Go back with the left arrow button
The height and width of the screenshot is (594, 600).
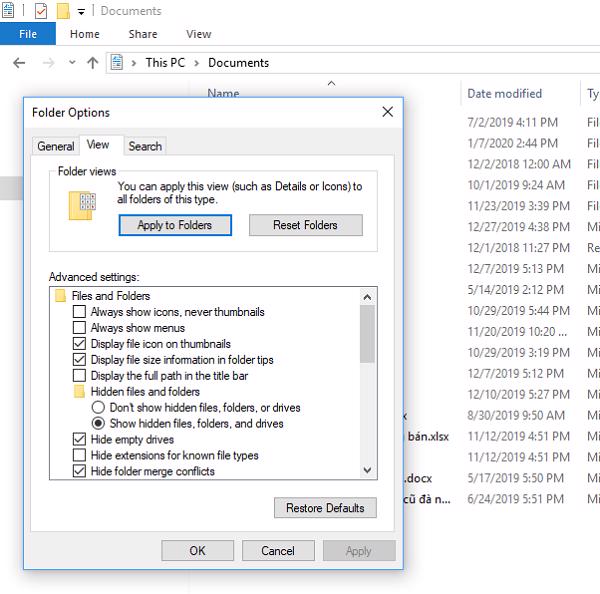pyautogui.click(x=19, y=63)
